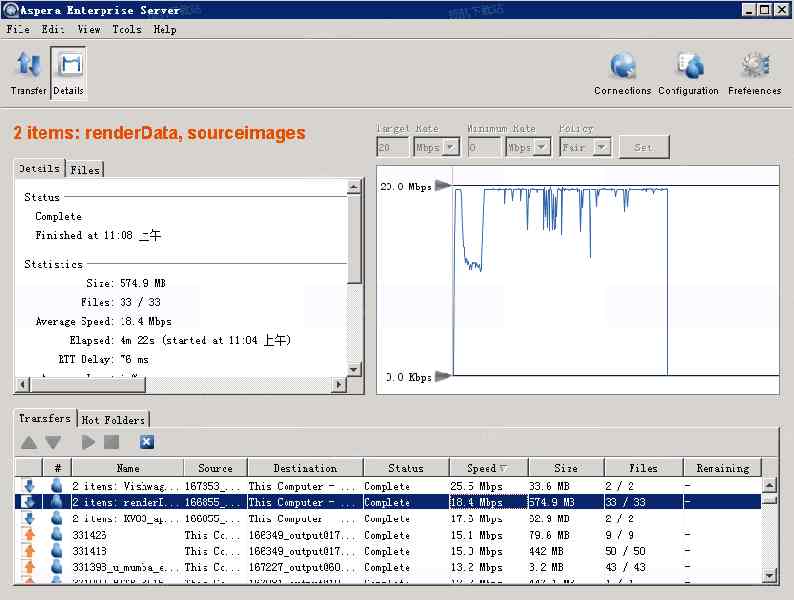Click transfers list scroll up arrow
The image size is (794, 600).
(769, 485)
